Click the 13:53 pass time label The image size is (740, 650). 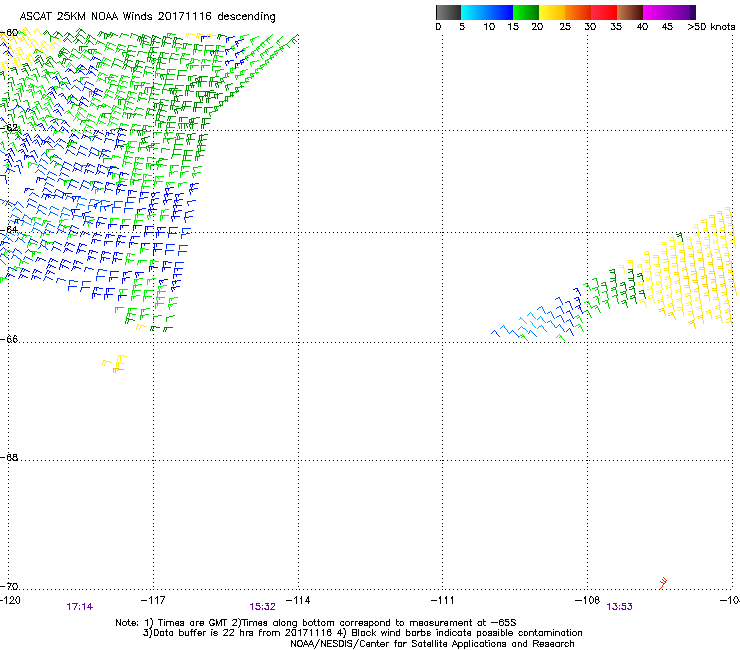[620, 606]
